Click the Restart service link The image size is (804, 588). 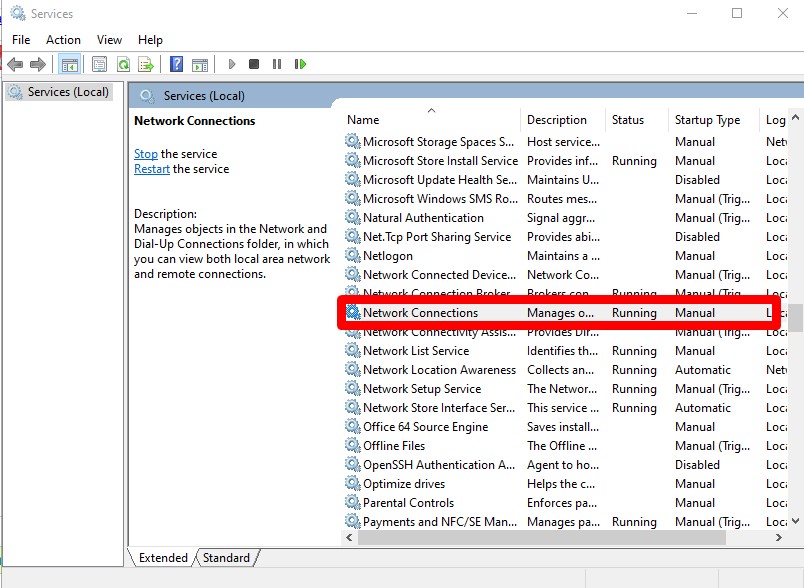pyautogui.click(x=151, y=169)
